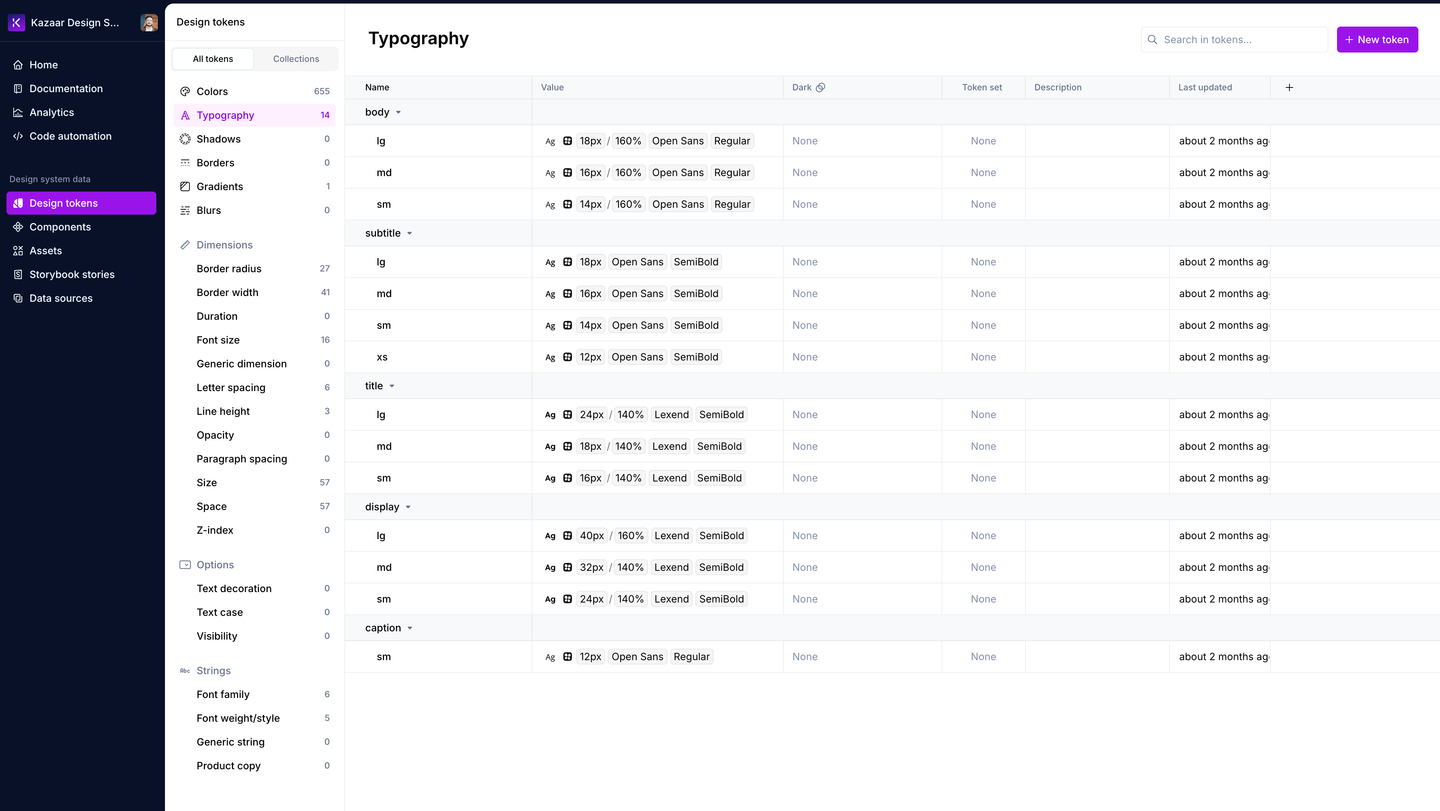Open the Font size dimension list
Image resolution: width=1440 pixels, height=811 pixels.
coord(255,340)
